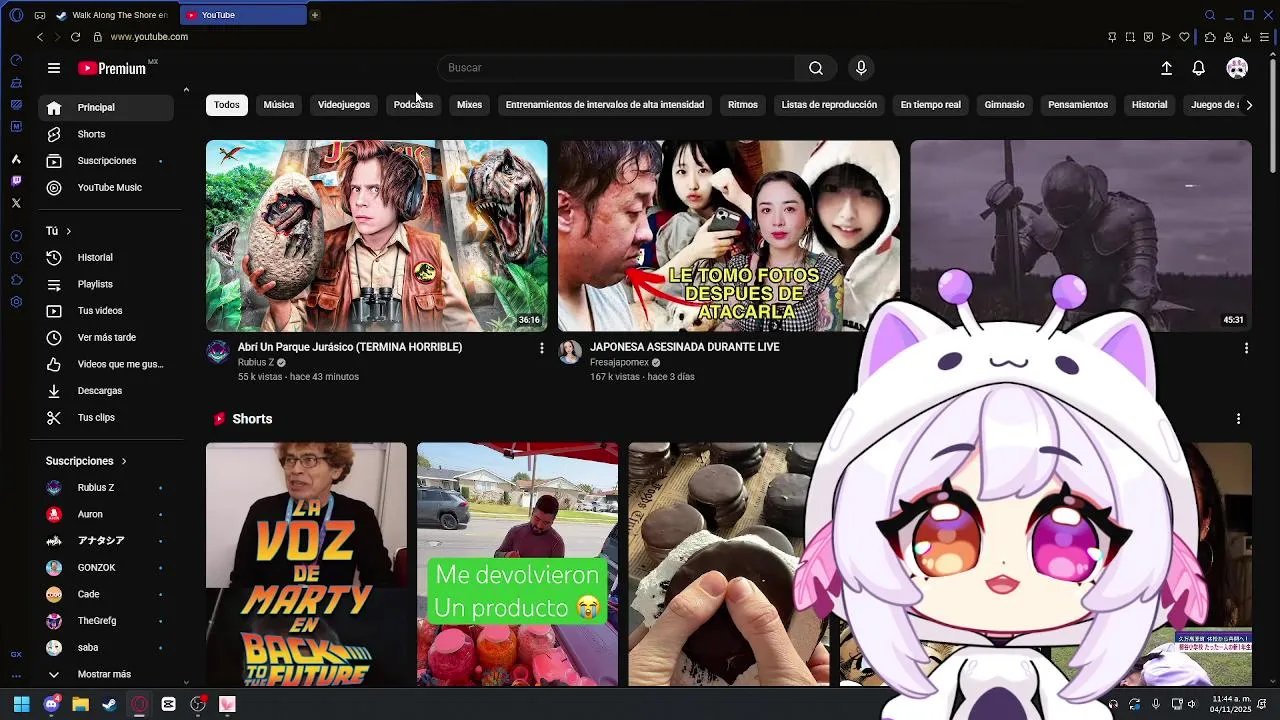
Task: Open Twitch in the Opera sidebar
Action: click(16, 181)
